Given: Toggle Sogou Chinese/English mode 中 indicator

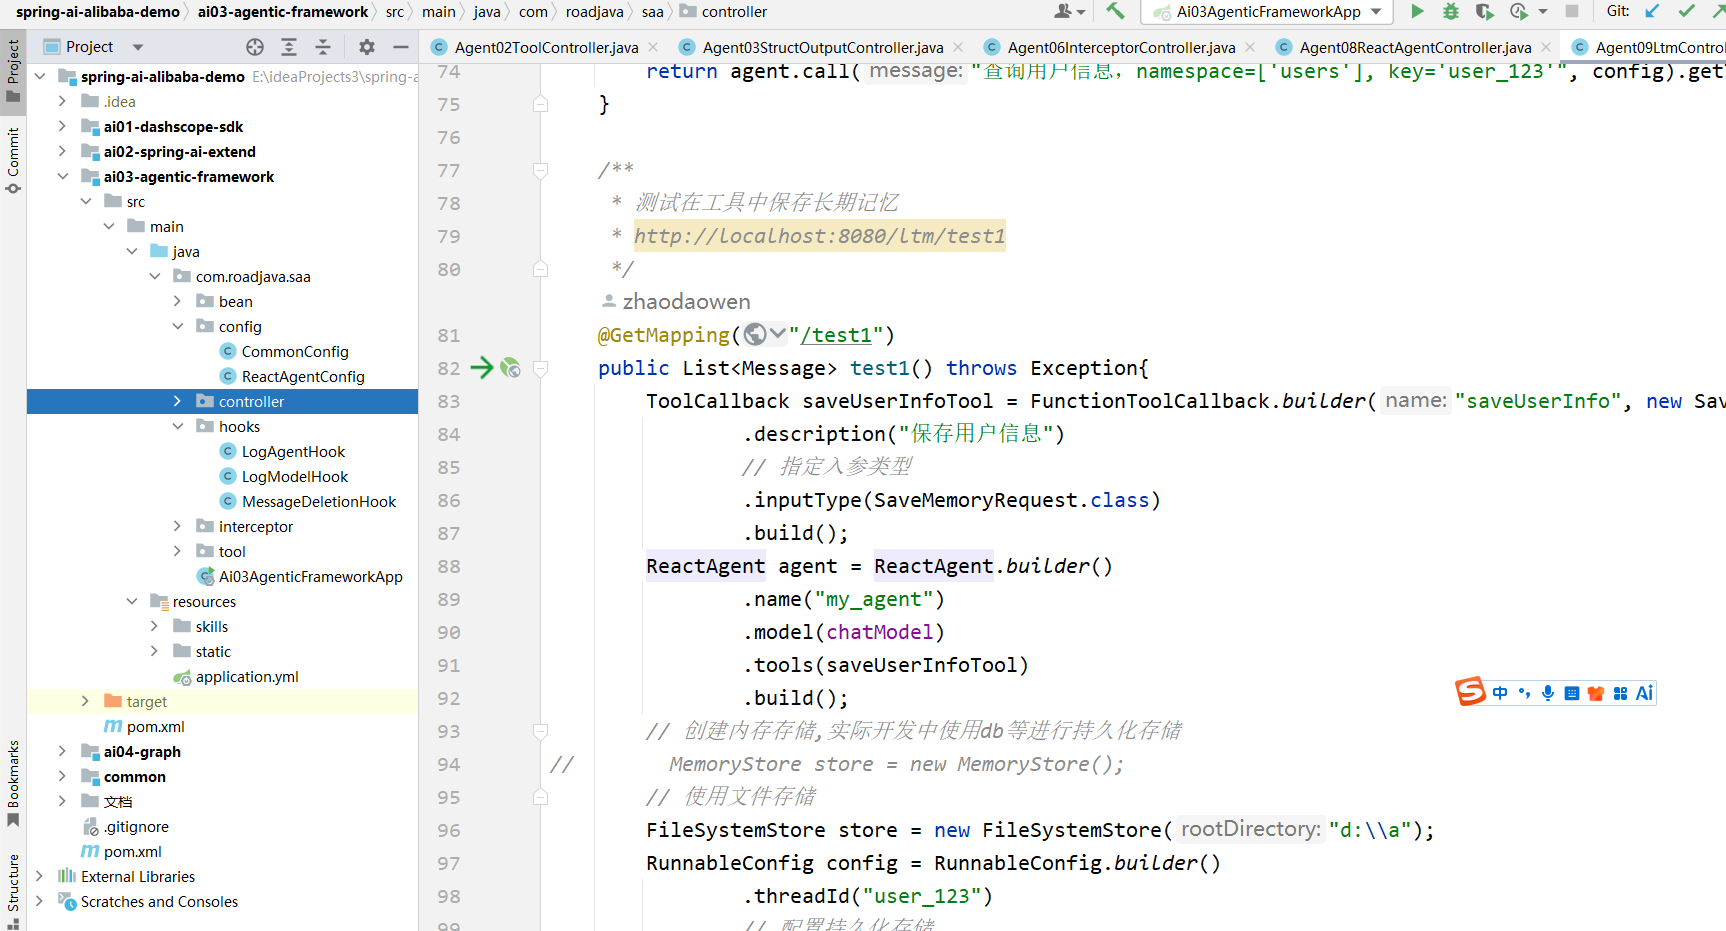Looking at the screenshot, I should pyautogui.click(x=1500, y=693).
